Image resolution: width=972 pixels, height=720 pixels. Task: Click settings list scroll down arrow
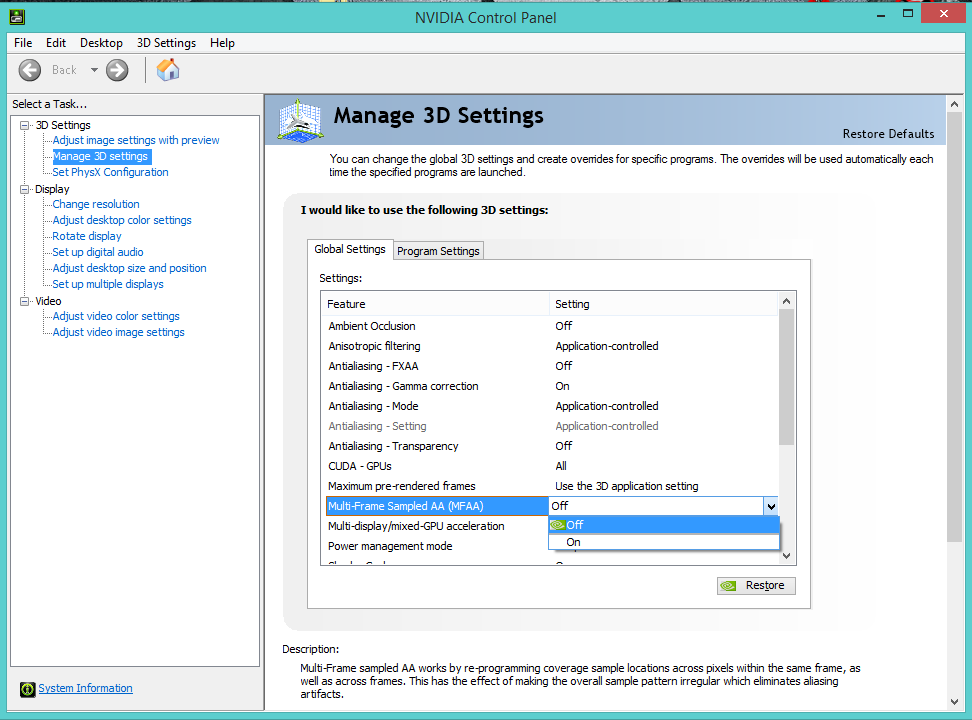tap(787, 556)
